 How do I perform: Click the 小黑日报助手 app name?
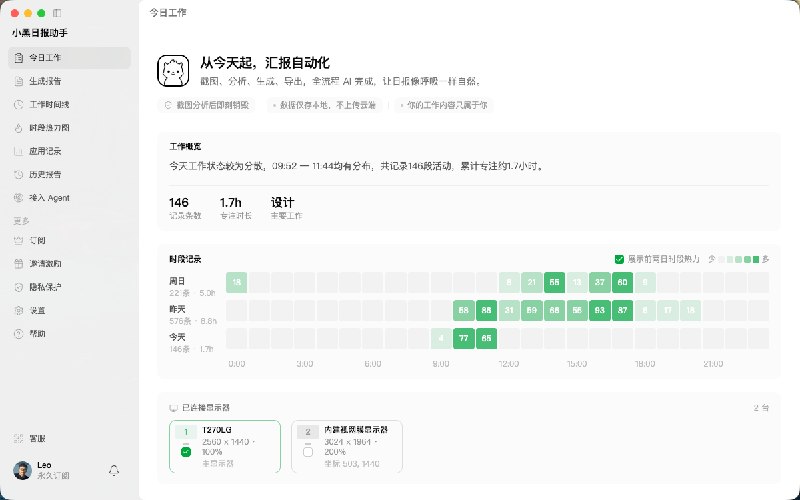click(x=40, y=33)
